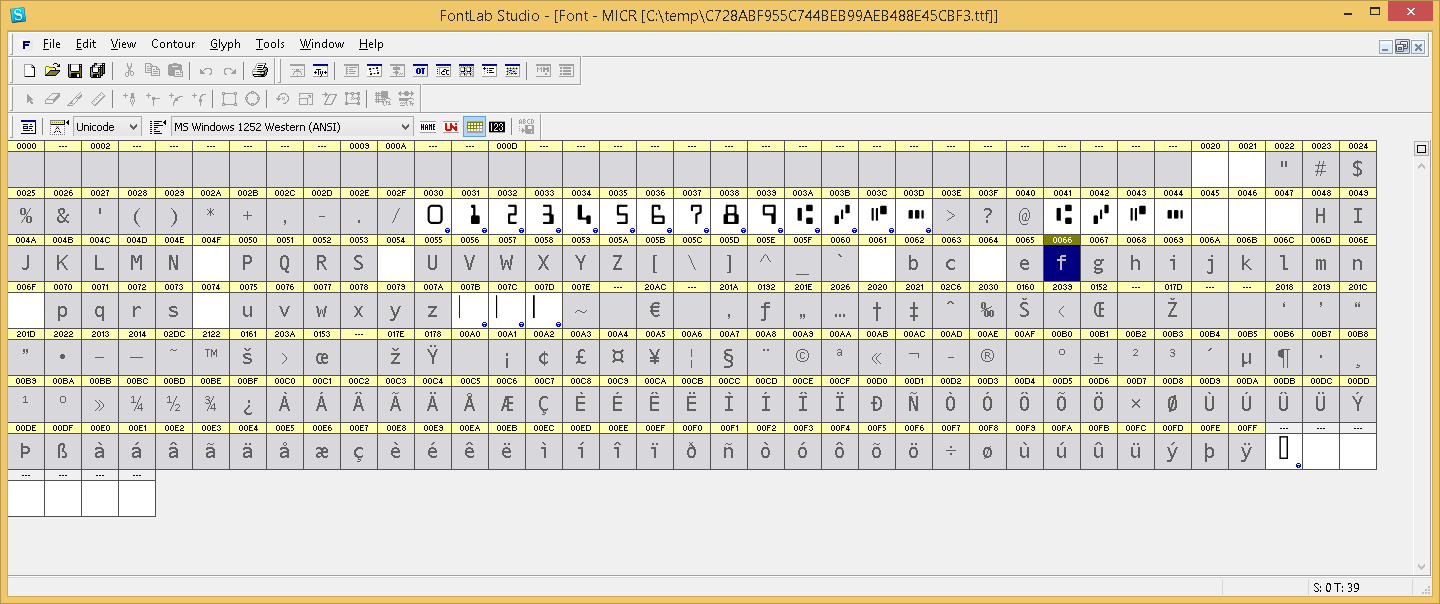Open the Contour menu
Screen dimensions: 1440x604
173,44
